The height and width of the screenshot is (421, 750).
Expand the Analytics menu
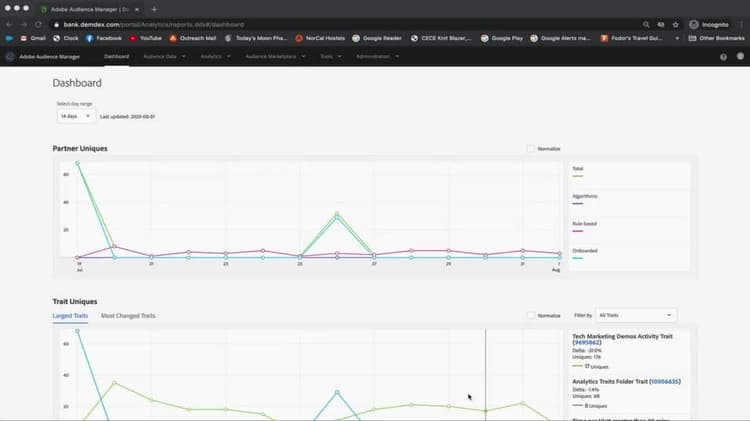point(215,56)
